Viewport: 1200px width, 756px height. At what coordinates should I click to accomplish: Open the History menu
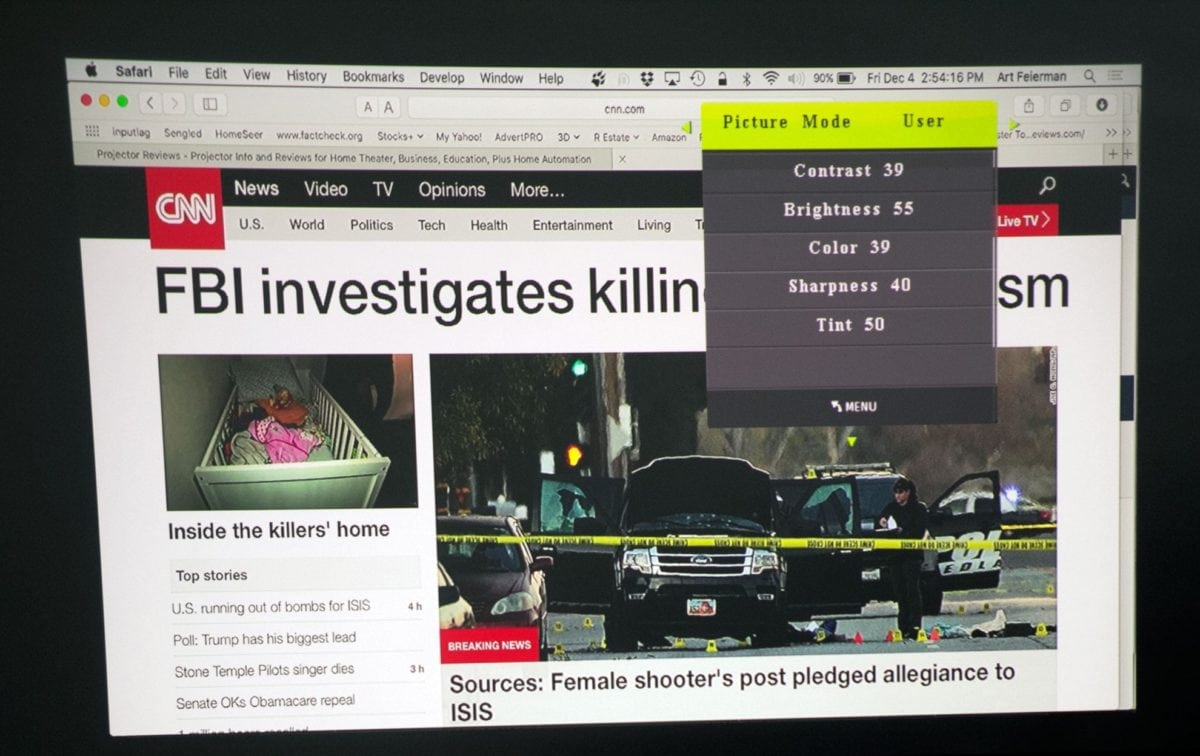306,75
